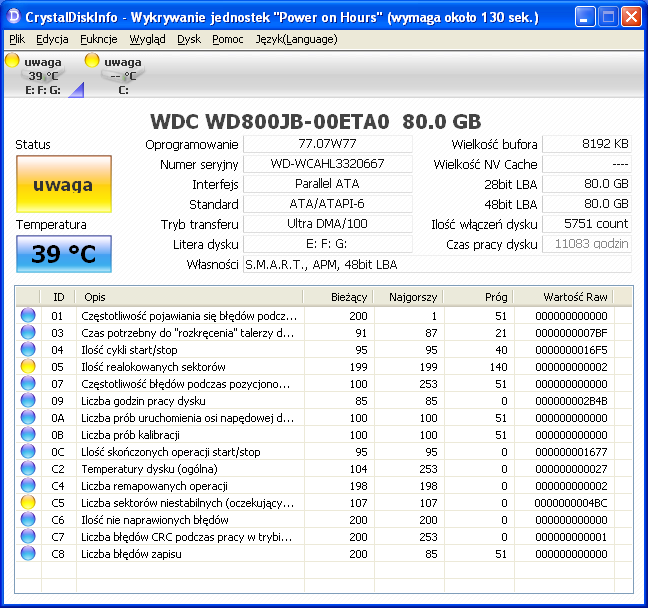Select row 'Liczba godzin pracy dysku'
The height and width of the screenshot is (608, 648).
pyautogui.click(x=324, y=401)
